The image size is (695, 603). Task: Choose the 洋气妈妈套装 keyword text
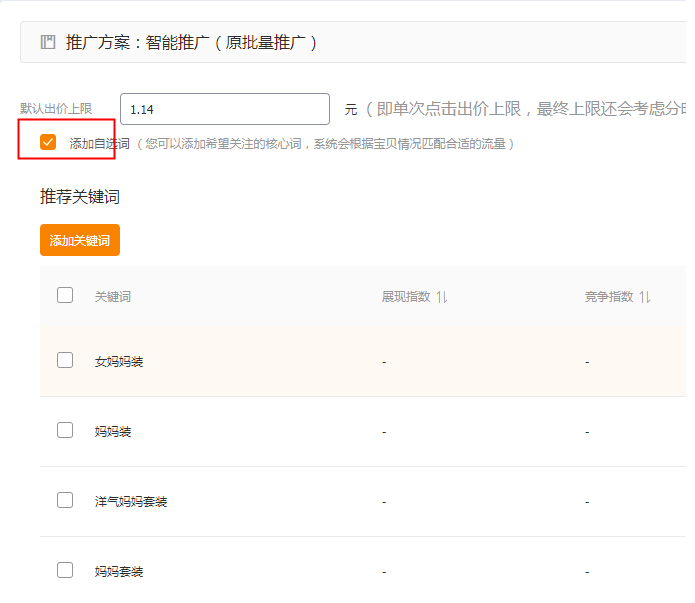131,502
